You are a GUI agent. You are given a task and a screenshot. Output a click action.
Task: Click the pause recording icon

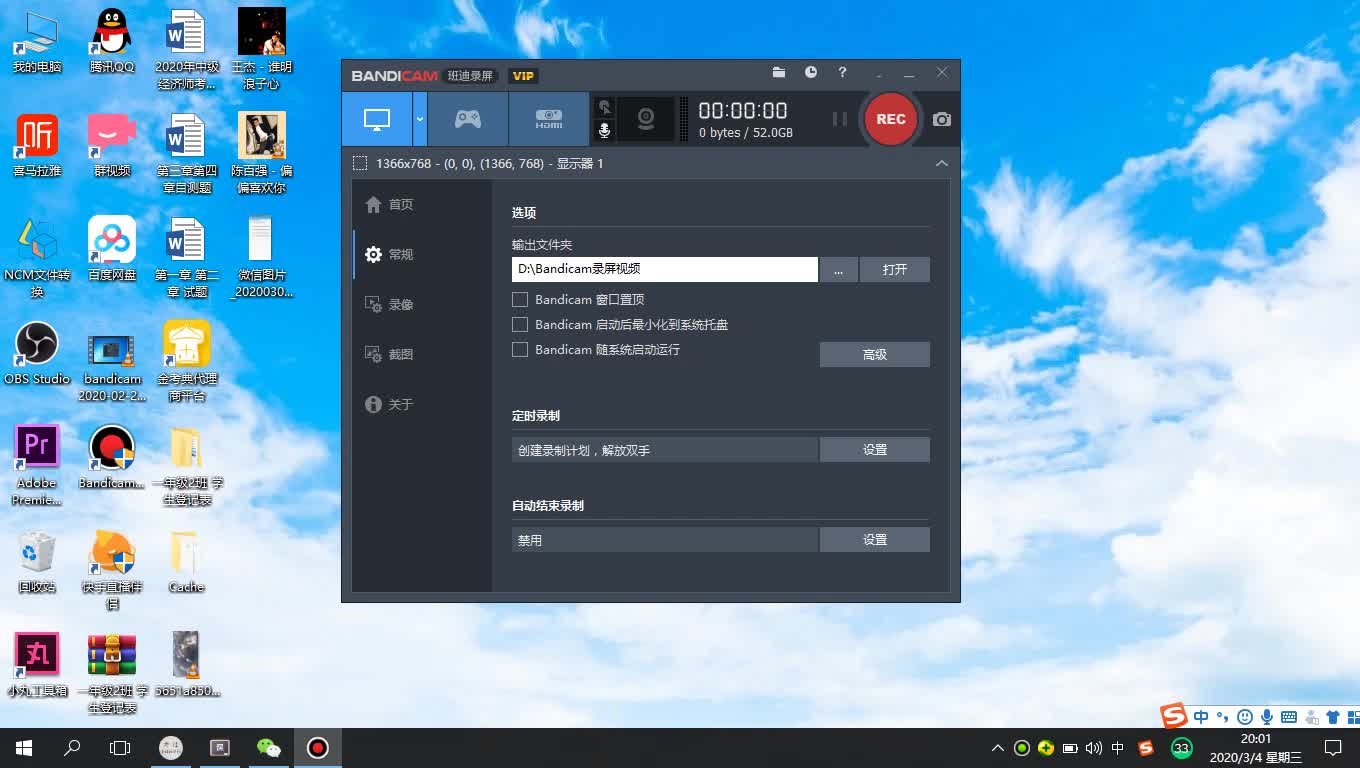tap(840, 119)
